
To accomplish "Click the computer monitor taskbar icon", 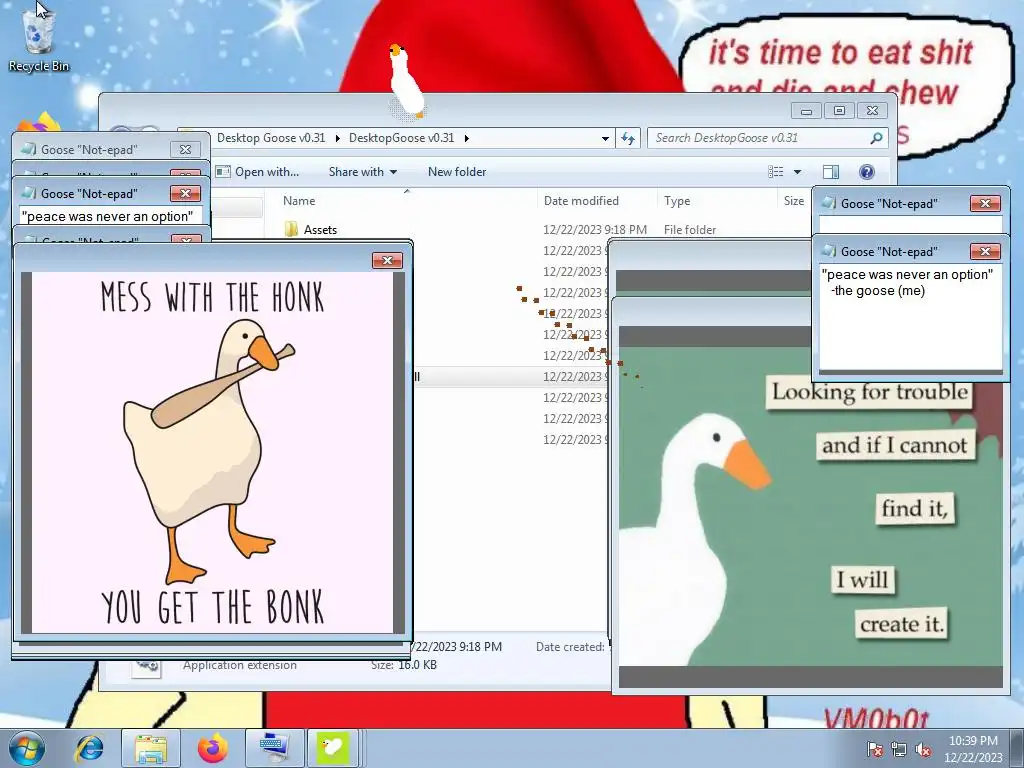I will pos(274,748).
